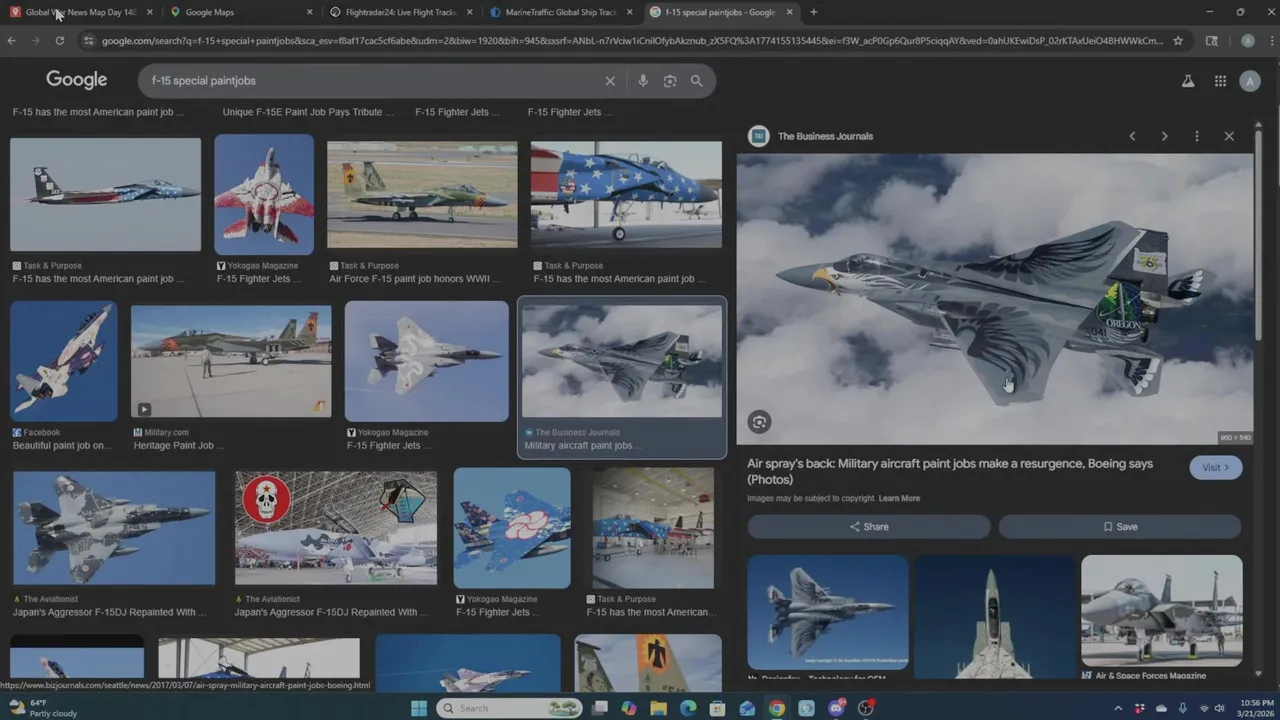Close the image preview panel
The width and height of the screenshot is (1280, 720).
(x=1229, y=136)
